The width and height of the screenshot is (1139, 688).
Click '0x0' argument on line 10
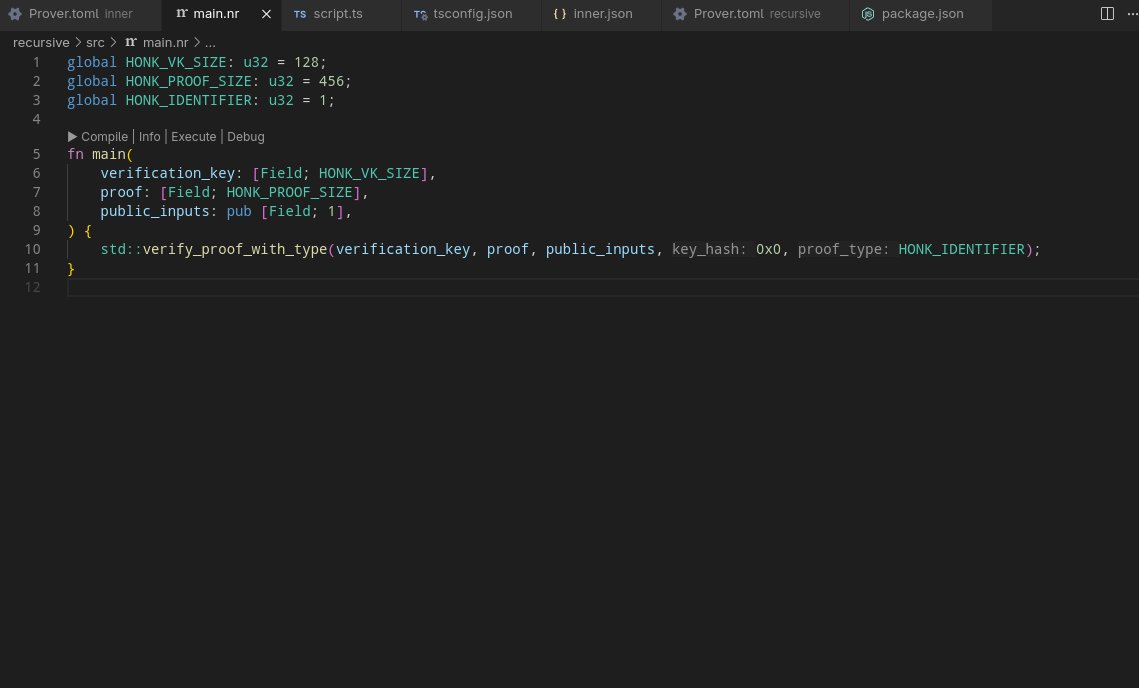(x=768, y=249)
